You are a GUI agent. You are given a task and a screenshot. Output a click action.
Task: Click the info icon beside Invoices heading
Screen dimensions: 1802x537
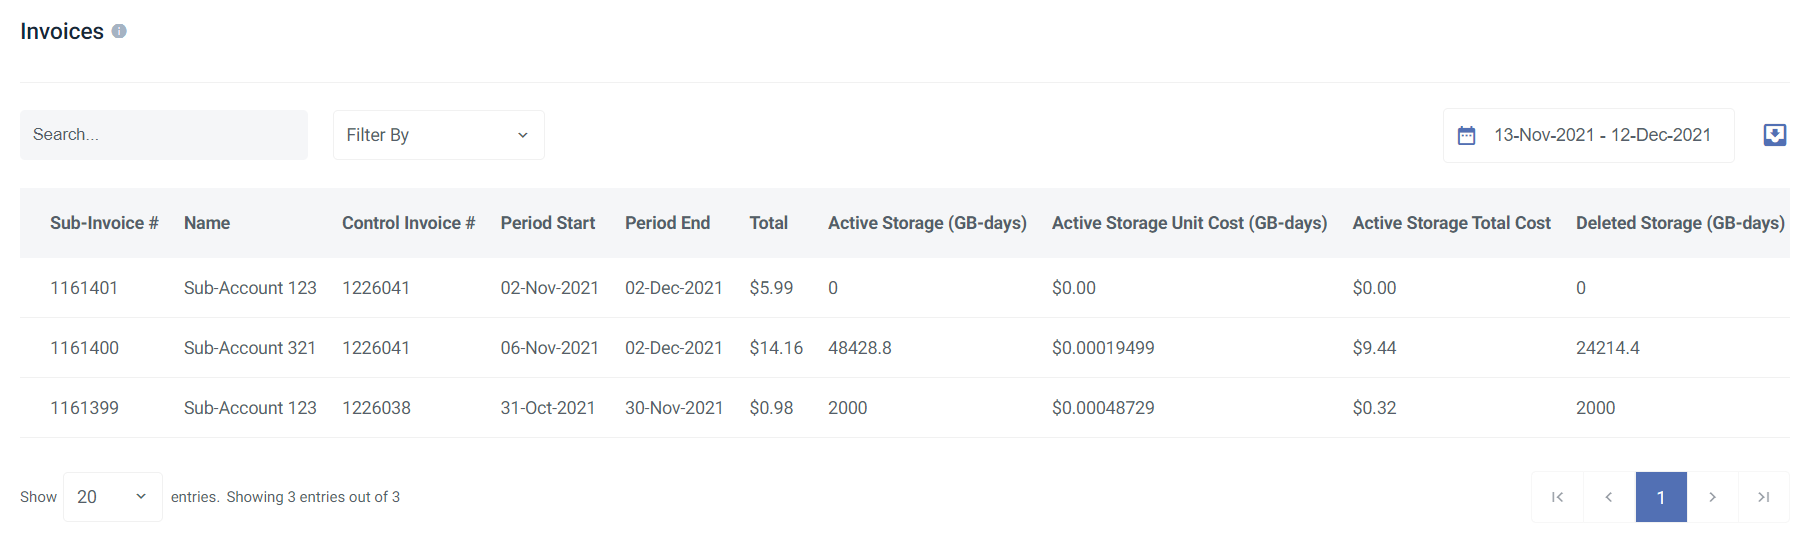119,31
